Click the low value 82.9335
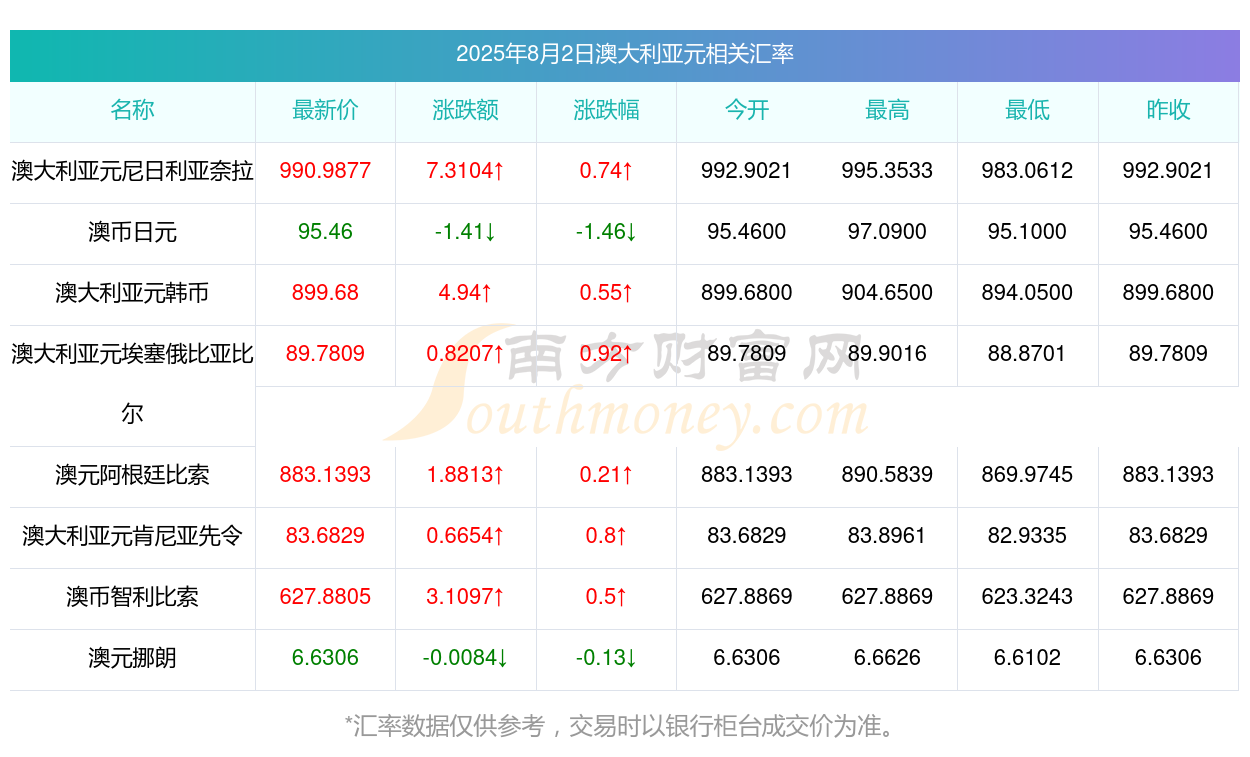The width and height of the screenshot is (1250, 757). point(1028,536)
